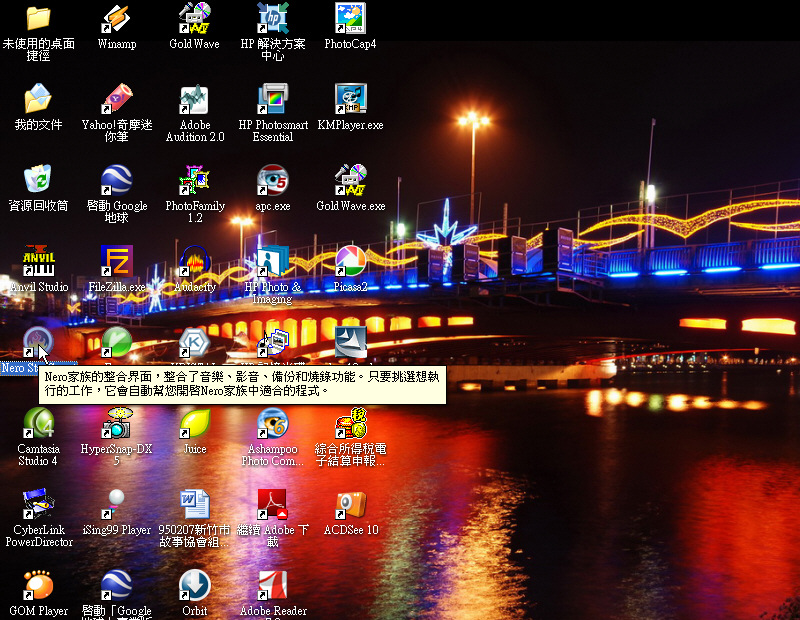Click the Anvil Studio icon
This screenshot has height=620, width=800.
[x=38, y=261]
